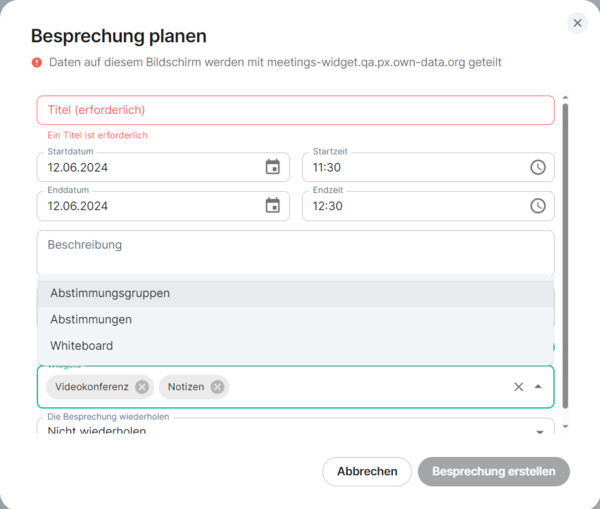Open the start date calendar picker
600x509 pixels.
click(x=272, y=167)
